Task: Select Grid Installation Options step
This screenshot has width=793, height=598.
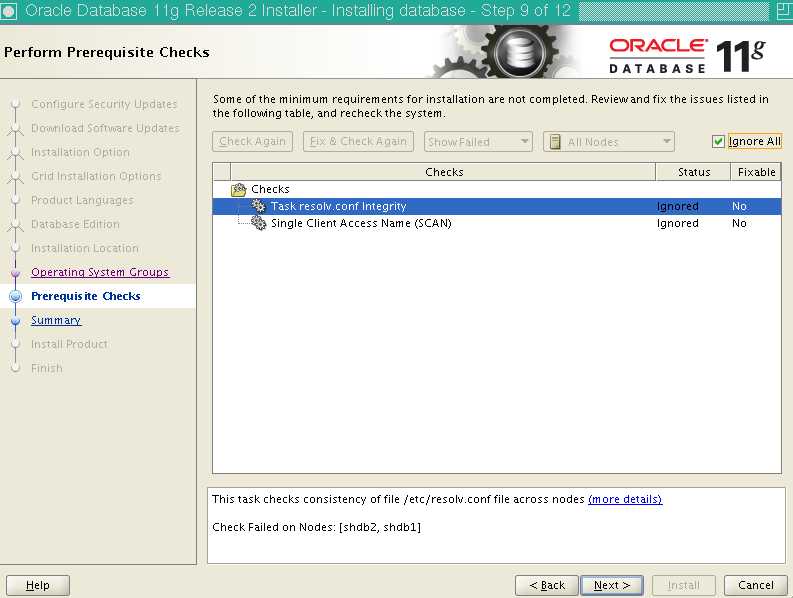Action: pos(96,176)
